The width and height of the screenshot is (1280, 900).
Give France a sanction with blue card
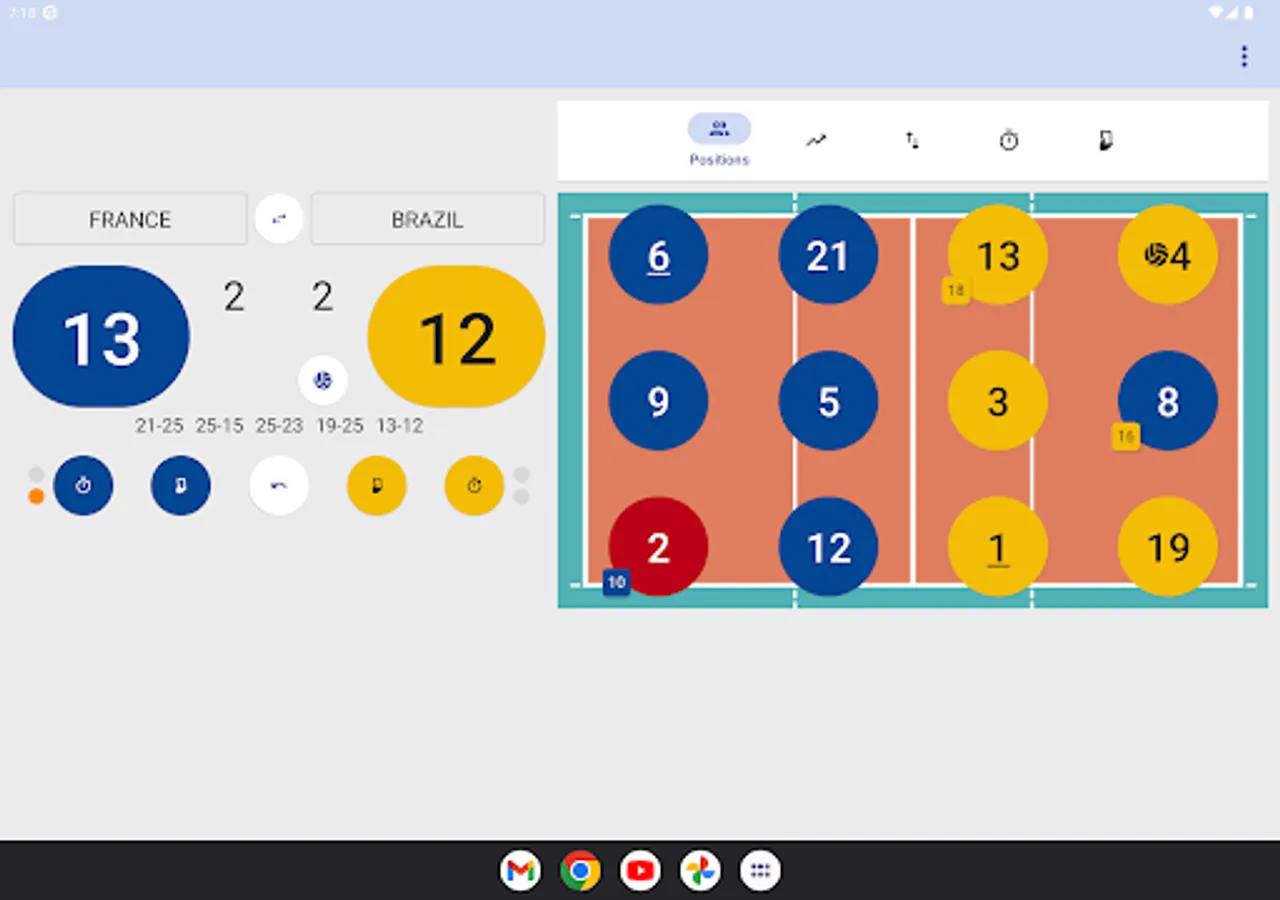(181, 486)
